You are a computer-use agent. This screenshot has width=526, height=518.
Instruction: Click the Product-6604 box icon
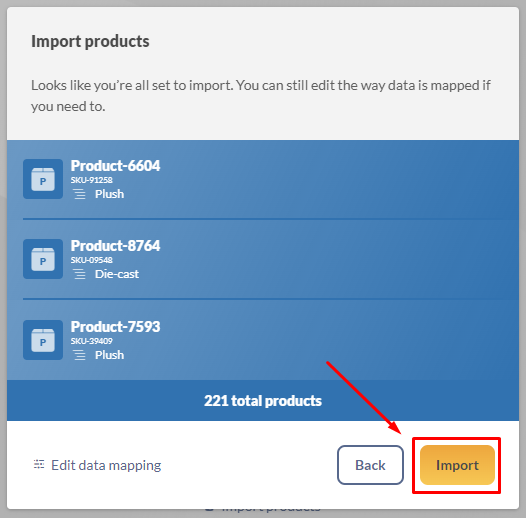point(43,179)
